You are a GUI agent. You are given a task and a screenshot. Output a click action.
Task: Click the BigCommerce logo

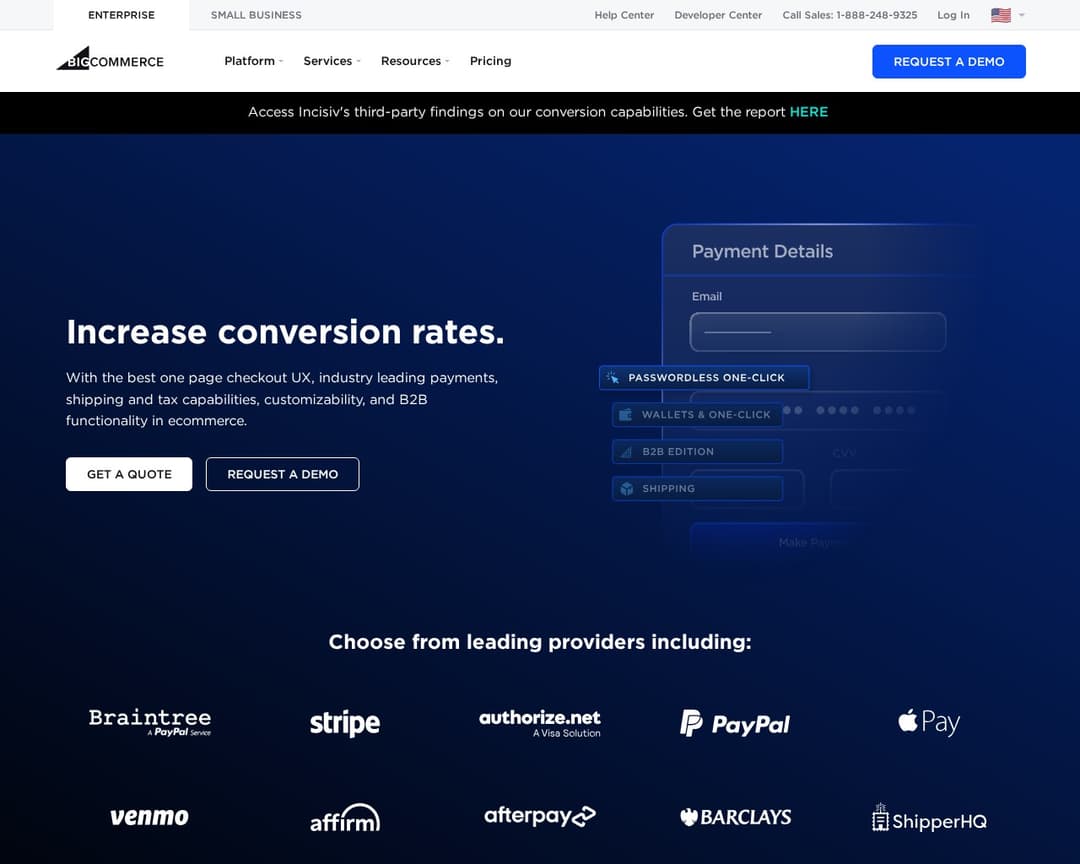[x=110, y=59]
